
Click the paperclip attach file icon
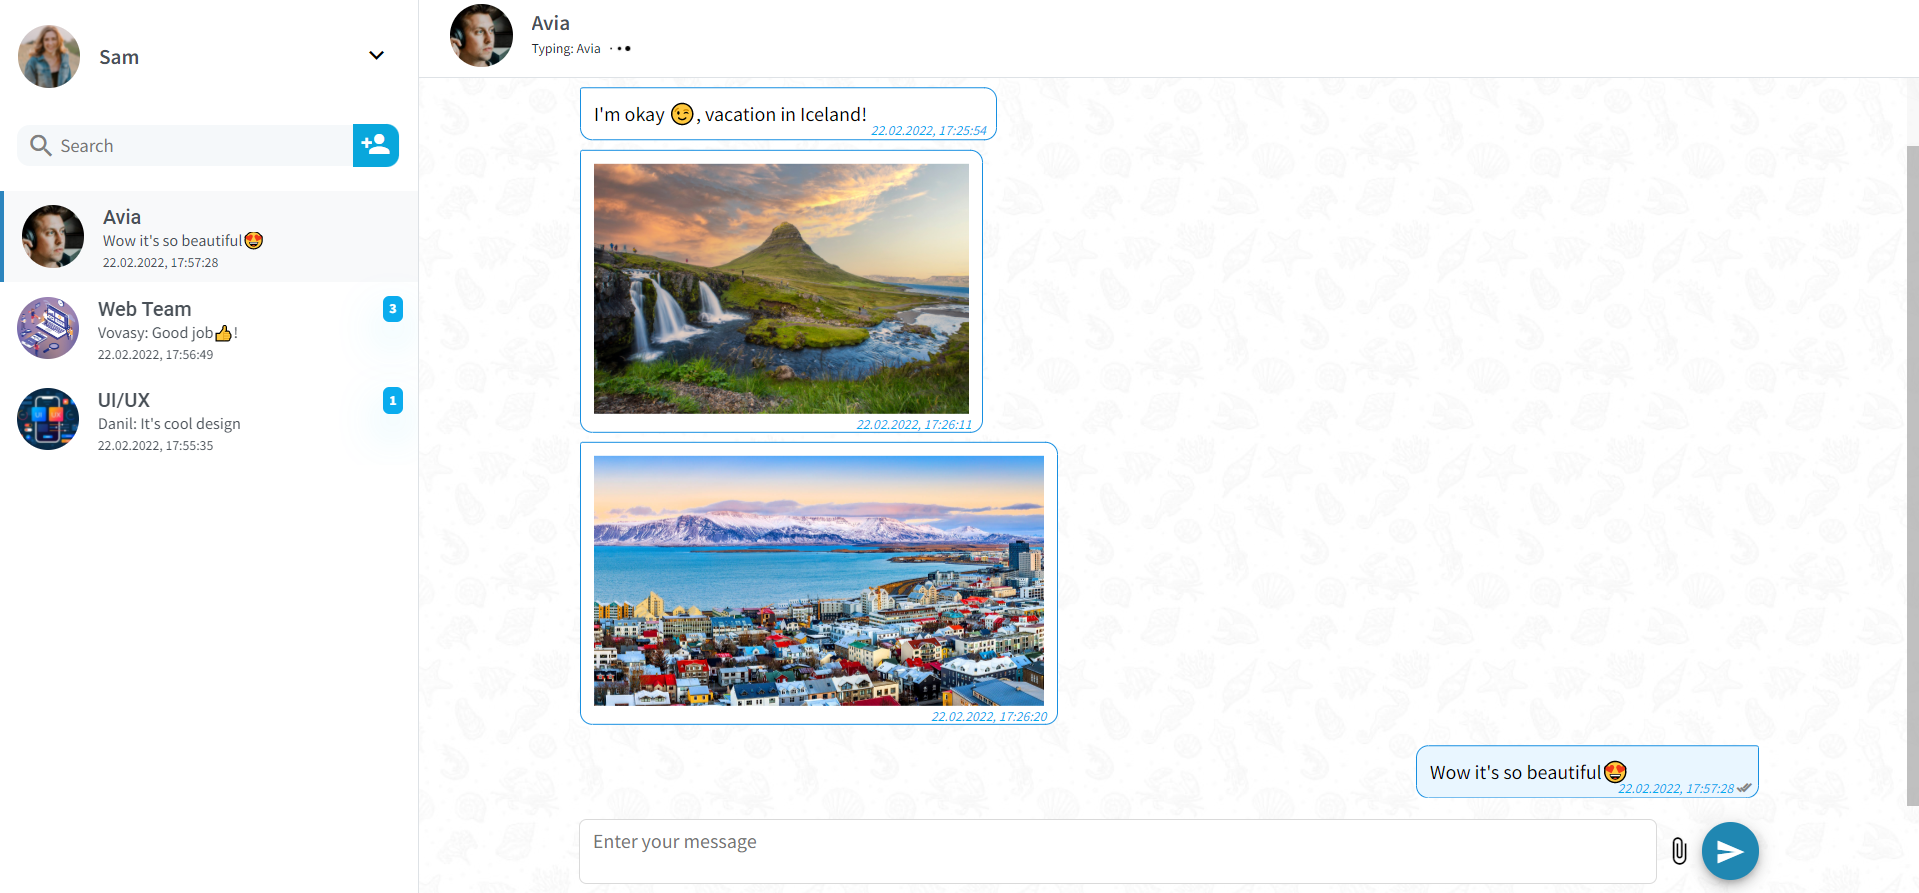pos(1679,851)
